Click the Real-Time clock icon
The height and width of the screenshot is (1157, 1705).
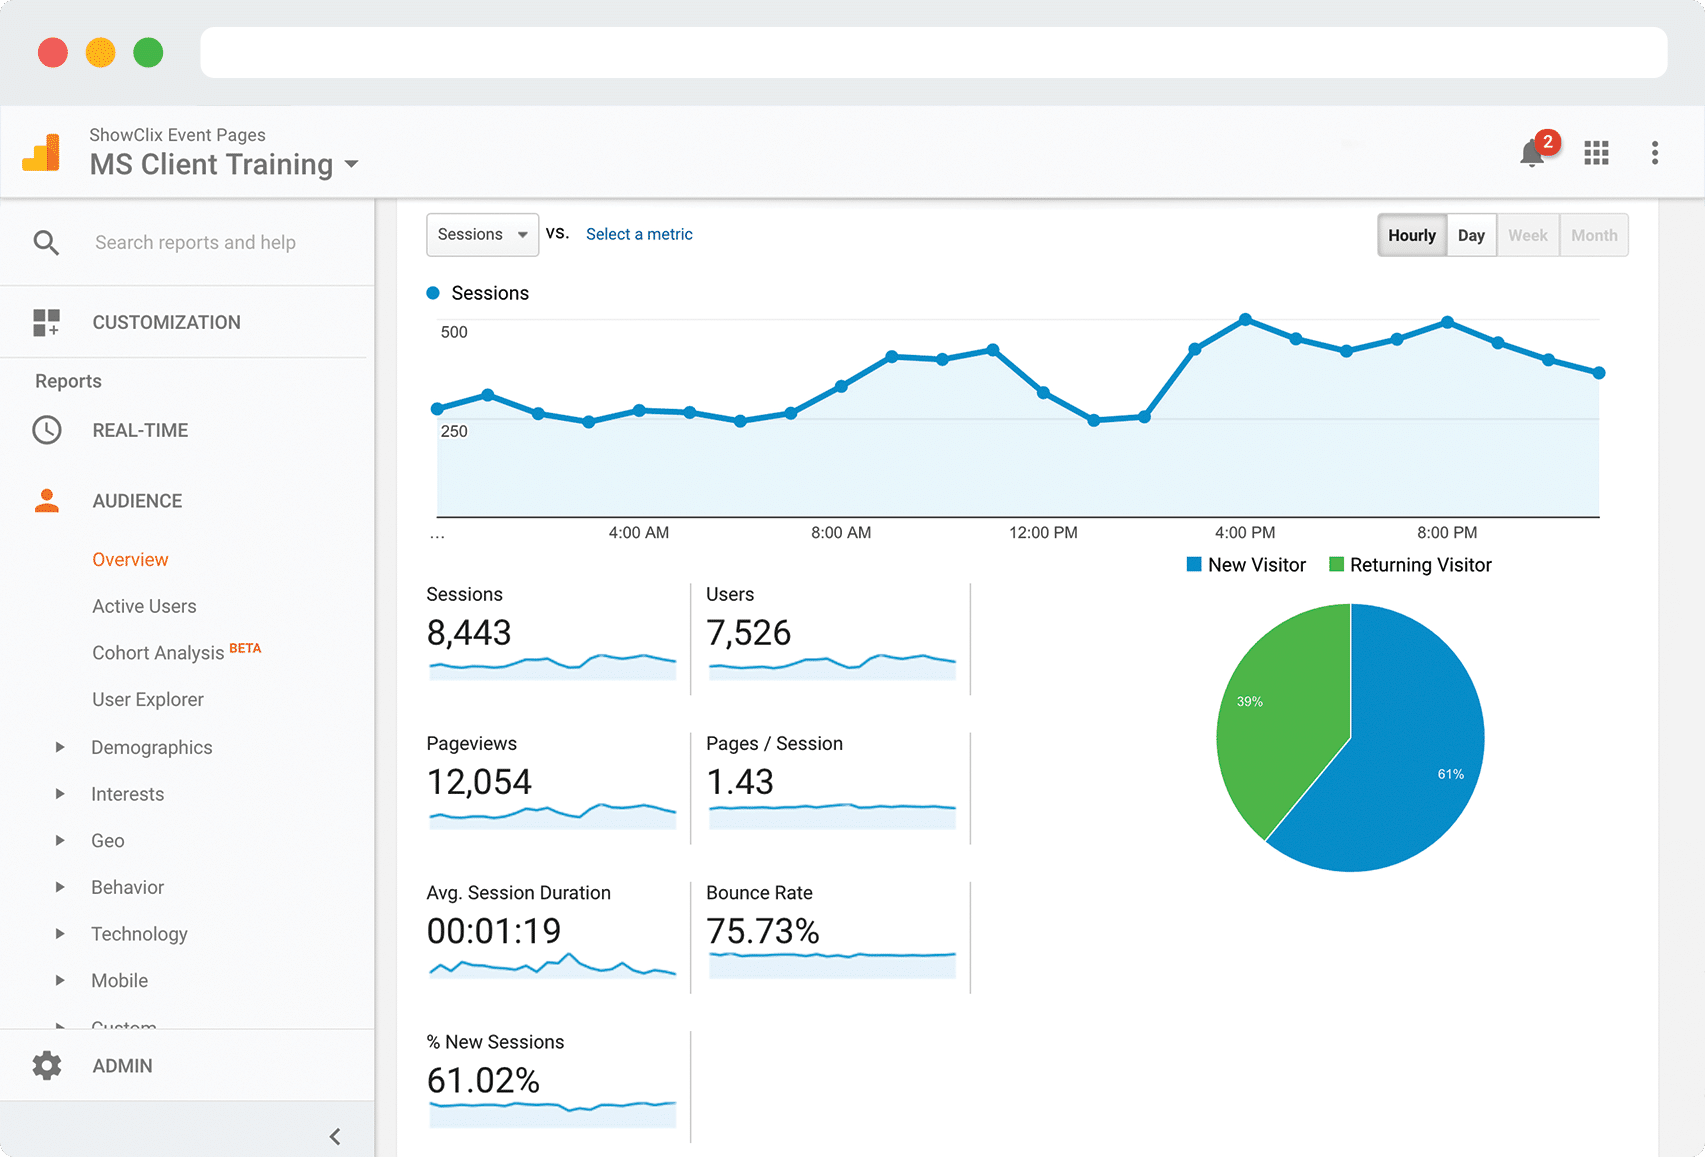pyautogui.click(x=46, y=430)
